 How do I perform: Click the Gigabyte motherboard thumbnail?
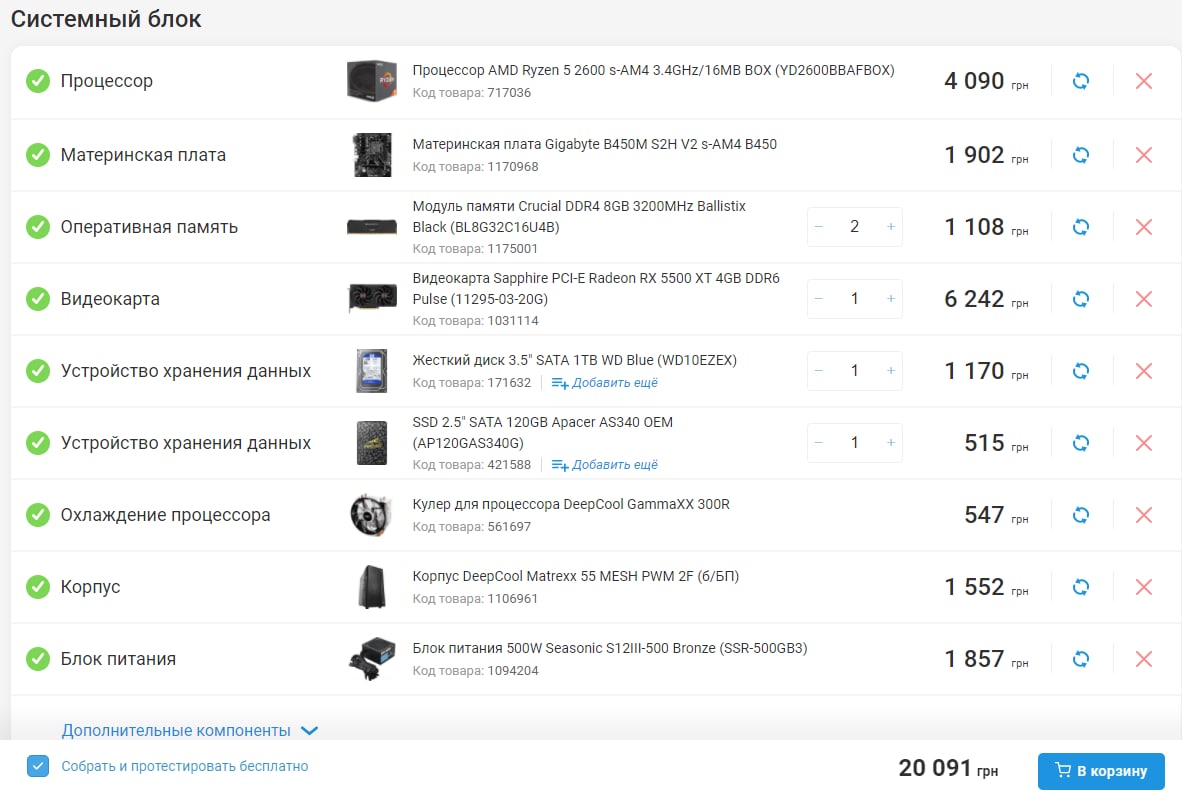372,155
